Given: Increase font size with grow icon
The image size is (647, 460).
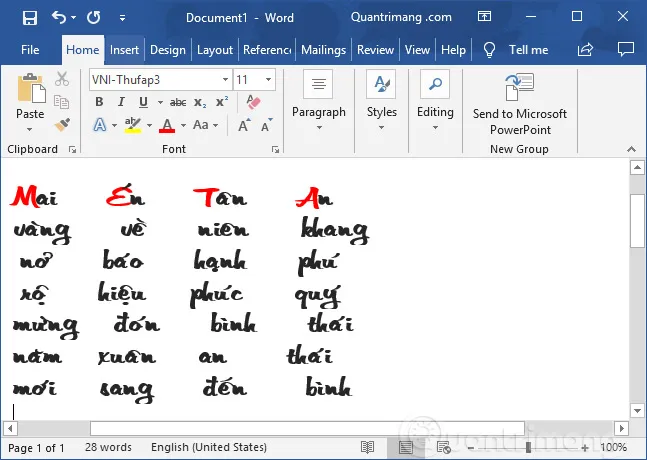Looking at the screenshot, I should [x=244, y=125].
